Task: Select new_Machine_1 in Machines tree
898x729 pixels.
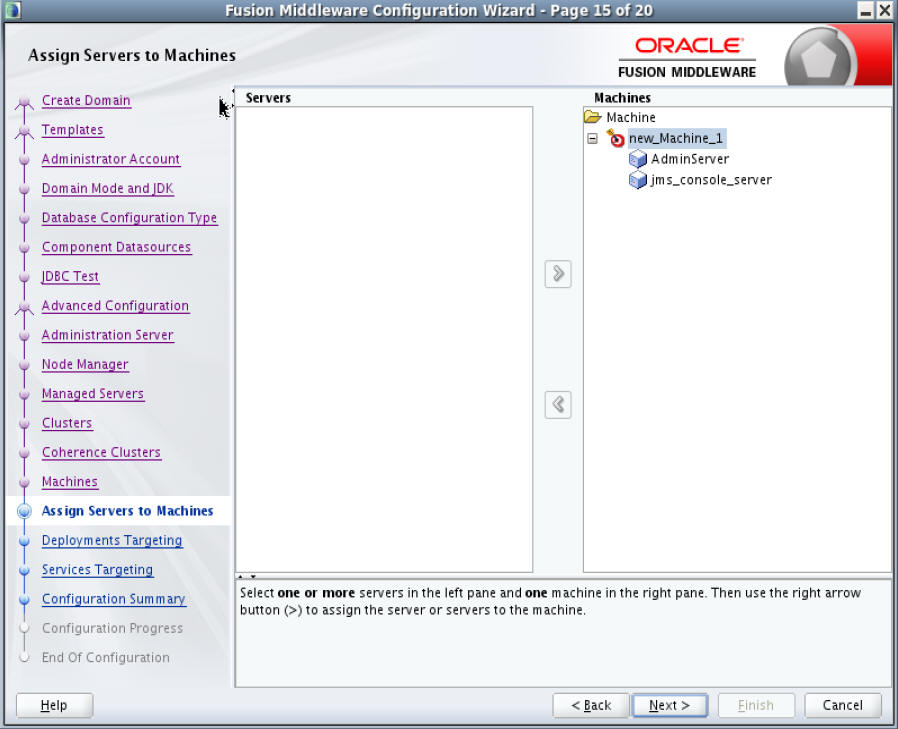Action: (676, 138)
